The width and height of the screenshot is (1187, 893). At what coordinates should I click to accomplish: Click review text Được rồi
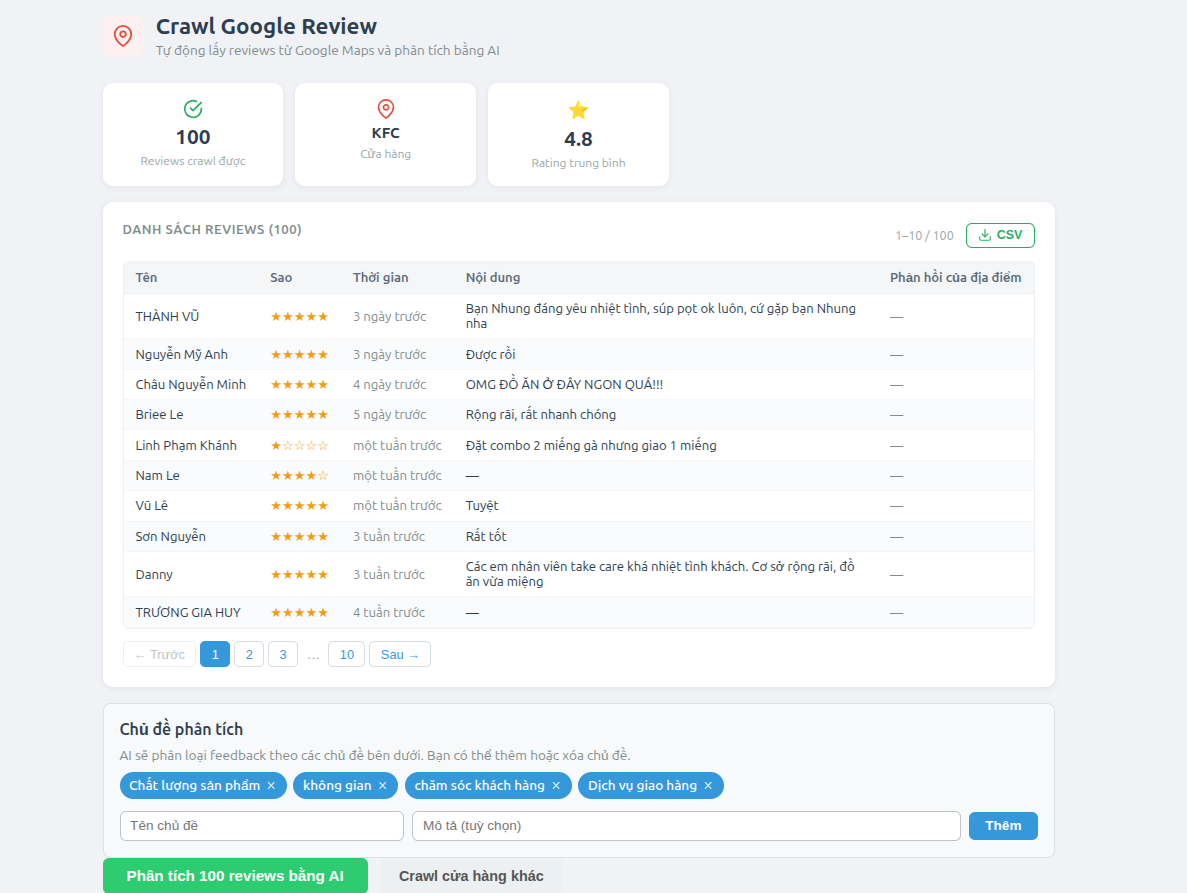[491, 354]
